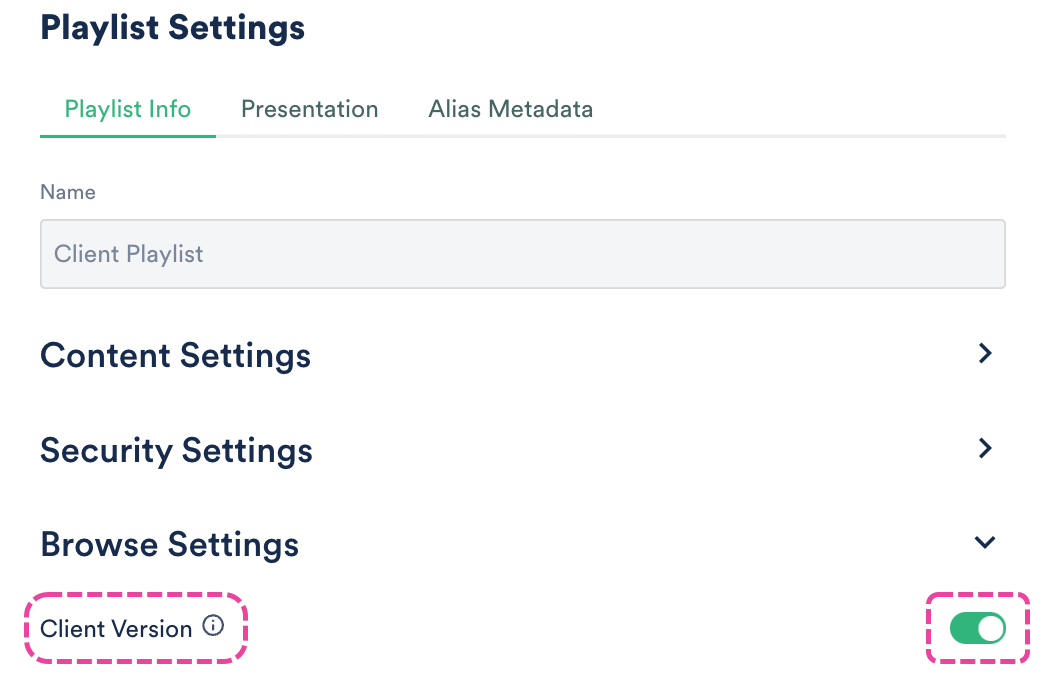Viewport: 1044px width, 679px height.
Task: Click the Name label above the field
Action: click(x=68, y=192)
